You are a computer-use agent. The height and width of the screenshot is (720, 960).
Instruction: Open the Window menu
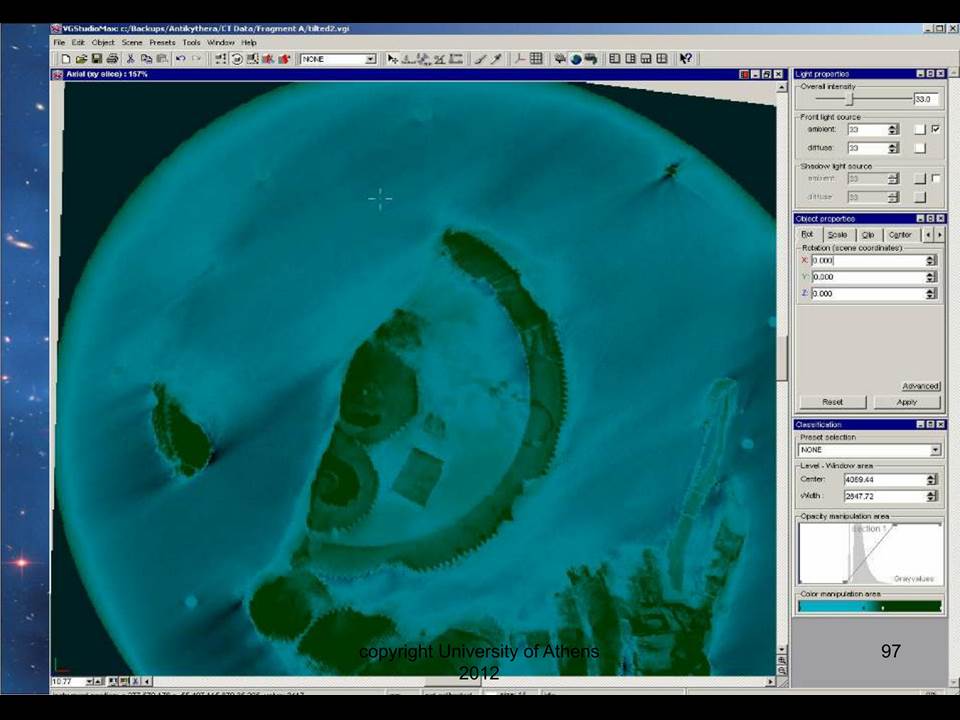[220, 43]
